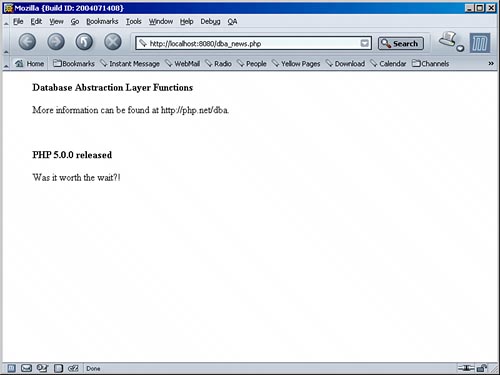Go back using the Back arrow button

click(27, 42)
